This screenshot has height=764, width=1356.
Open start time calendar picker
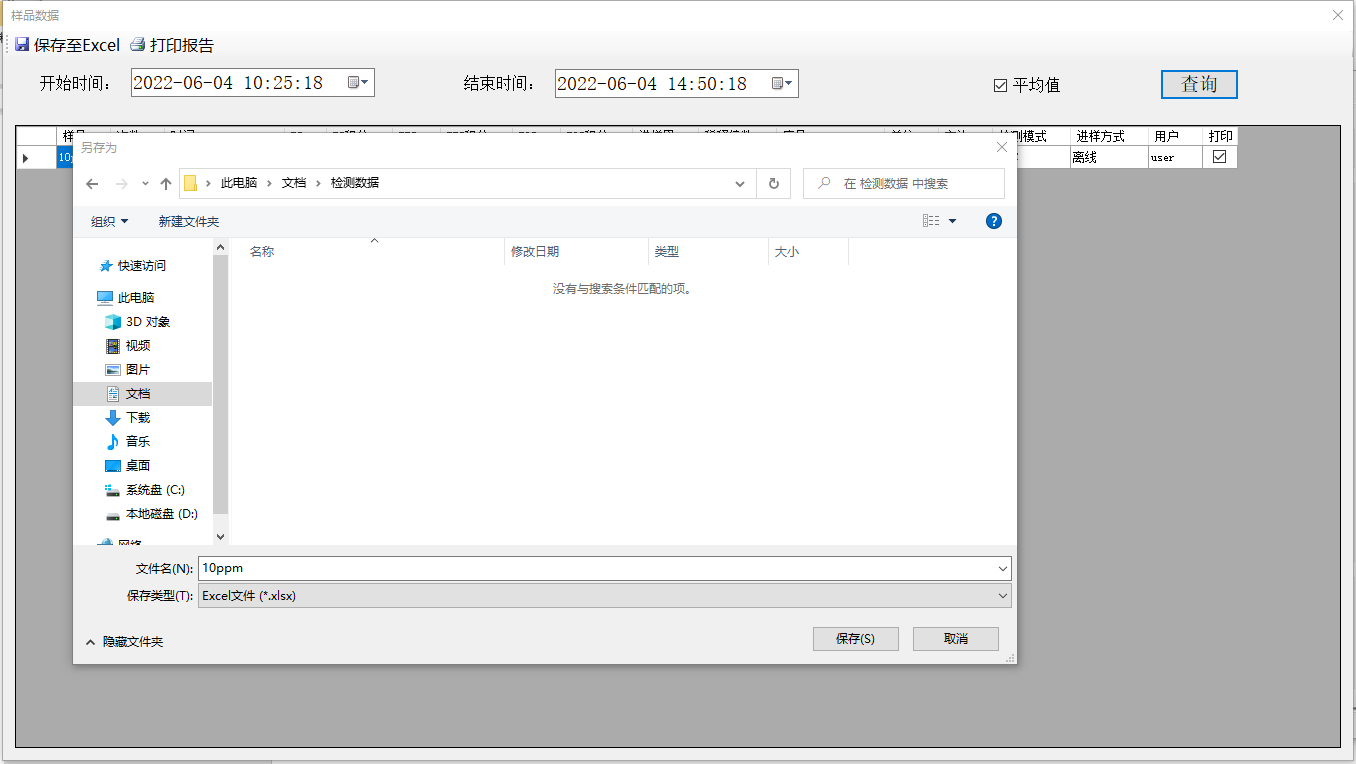pos(359,83)
